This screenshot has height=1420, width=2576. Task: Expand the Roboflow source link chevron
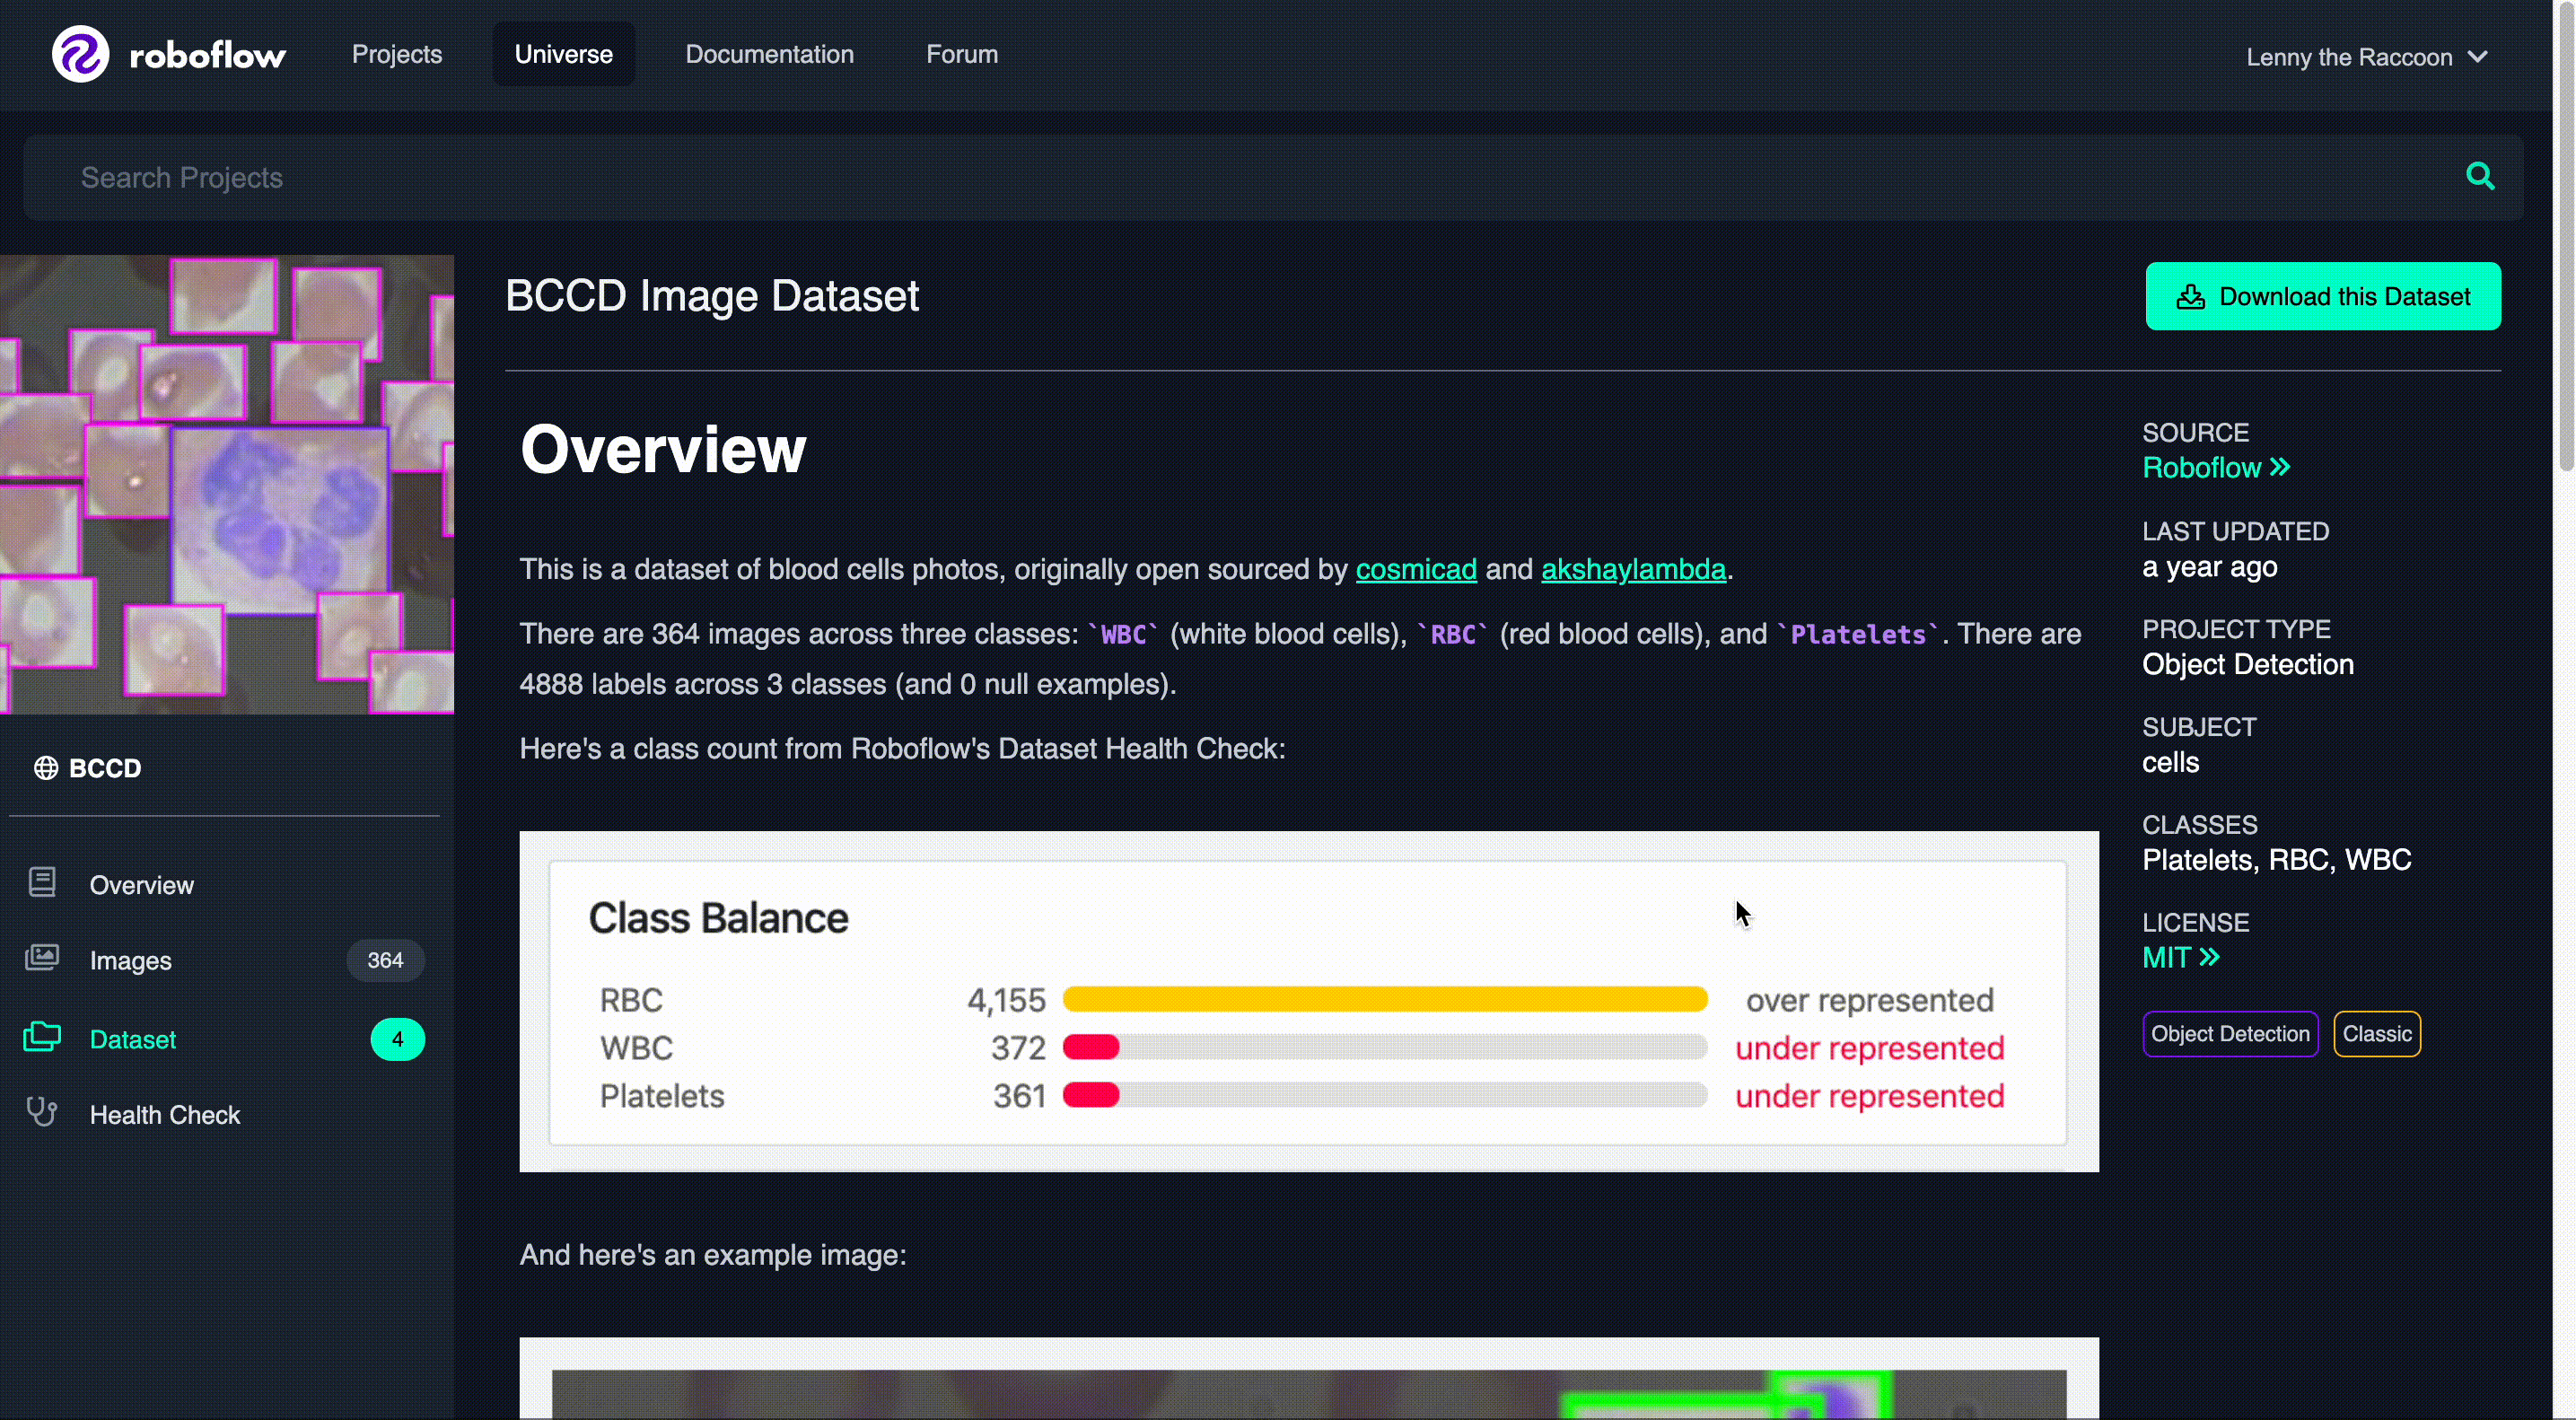click(2280, 467)
